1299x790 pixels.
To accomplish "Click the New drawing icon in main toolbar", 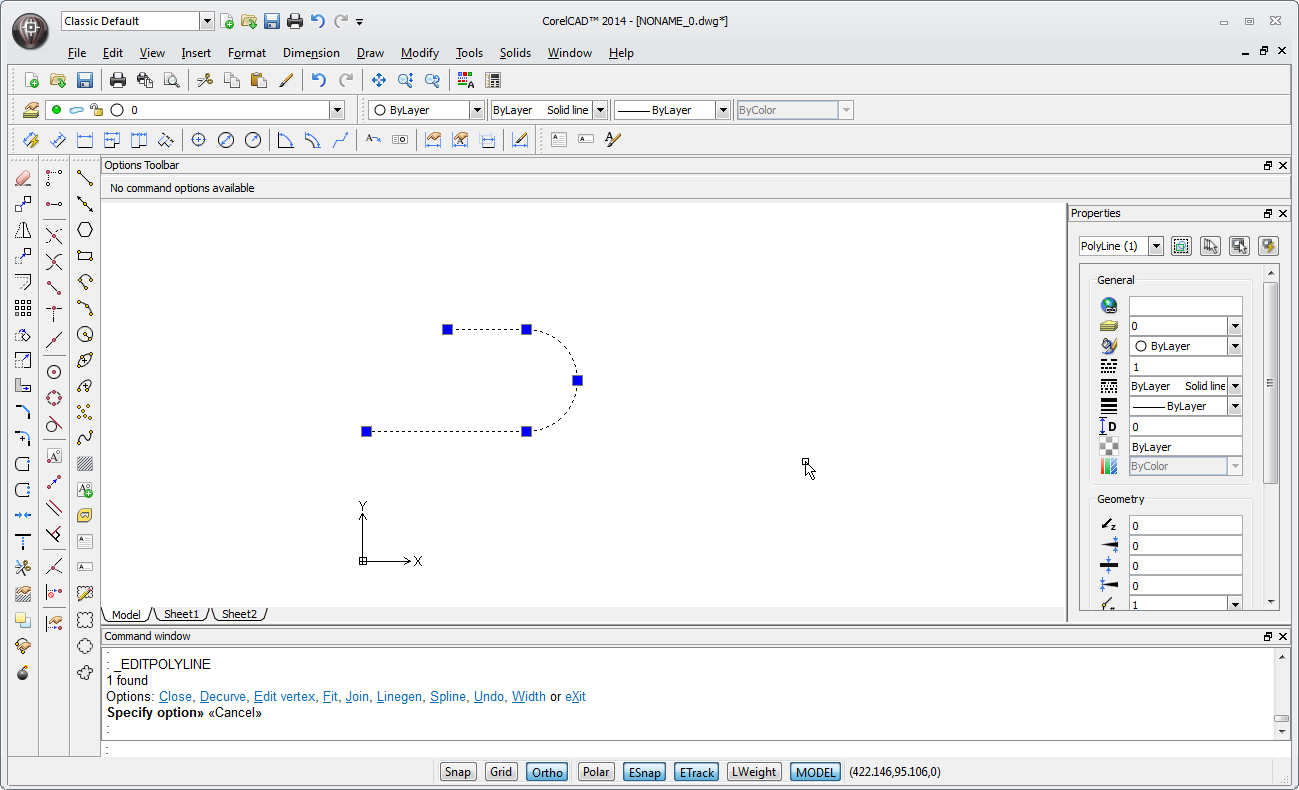I will pos(31,80).
